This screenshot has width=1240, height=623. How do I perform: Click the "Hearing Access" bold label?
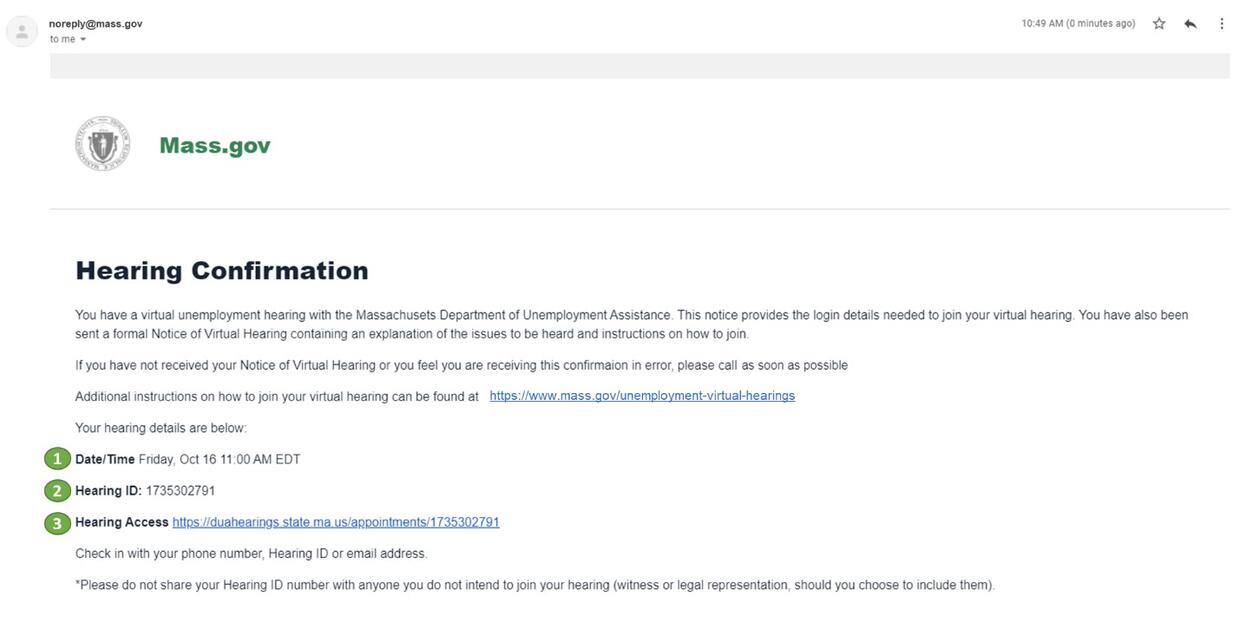(121, 522)
